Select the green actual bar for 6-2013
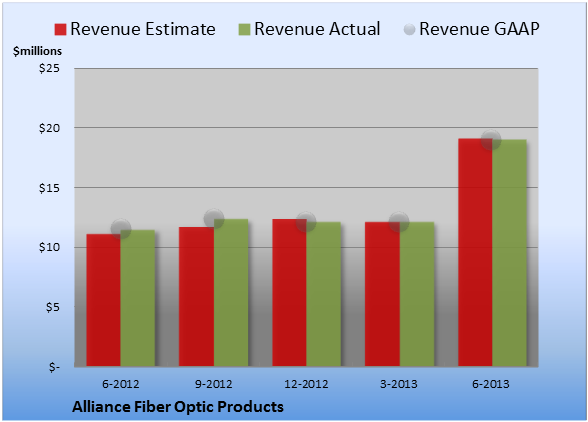Screen dimensions: 588x422 (510, 253)
